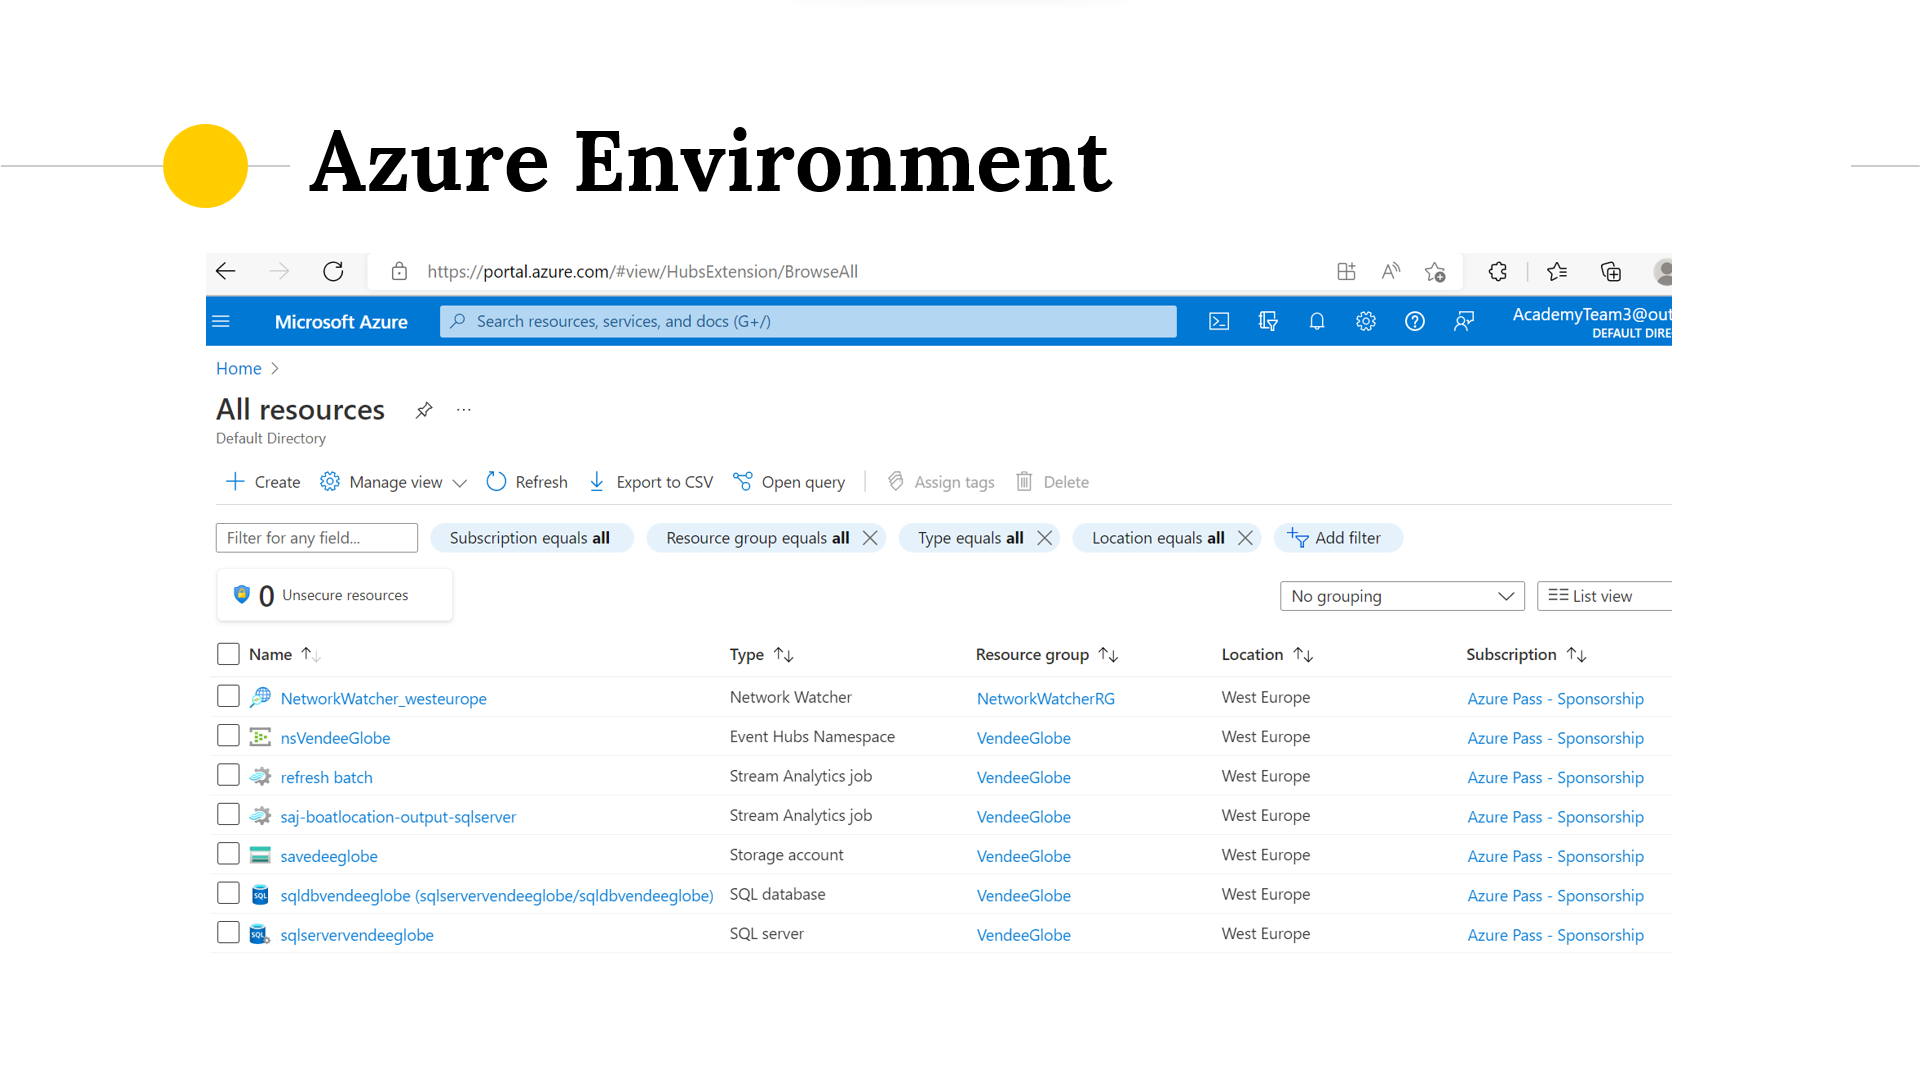The image size is (1920, 1080).
Task: Click the Read aloud icon in the address bar
Action: (1391, 271)
